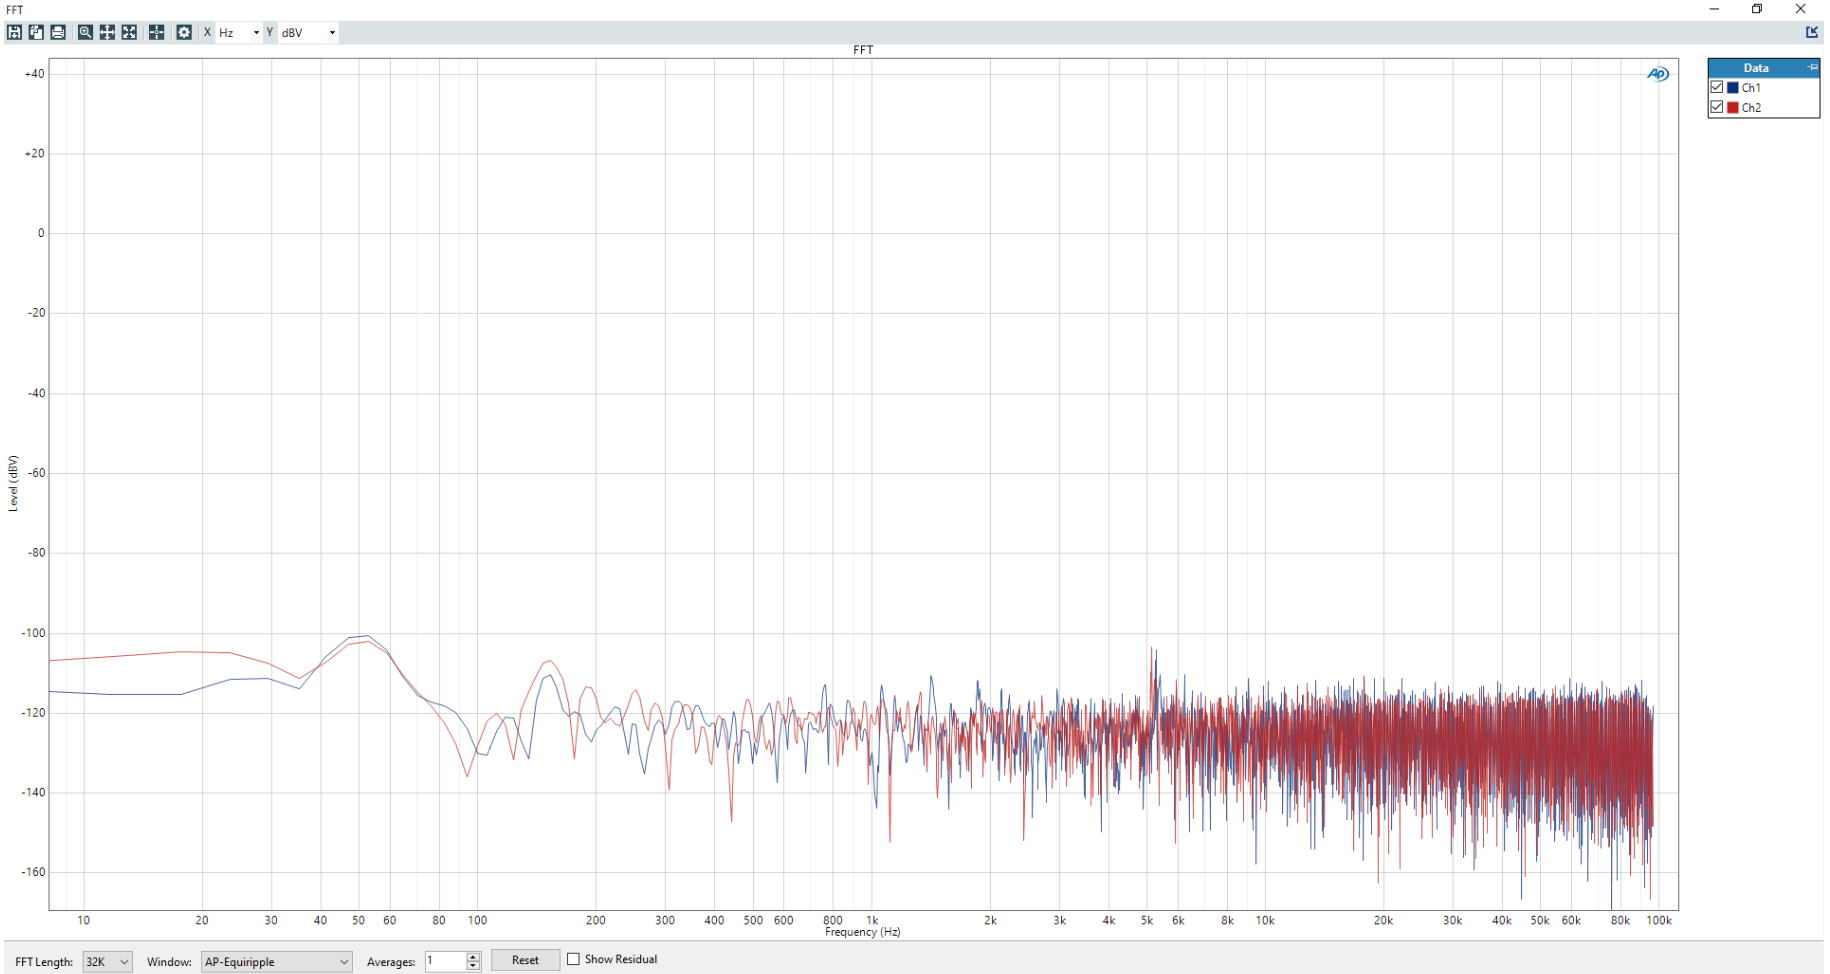Increase Averages with the up stepper arrow
The width and height of the screenshot is (1830, 974).
tap(474, 956)
